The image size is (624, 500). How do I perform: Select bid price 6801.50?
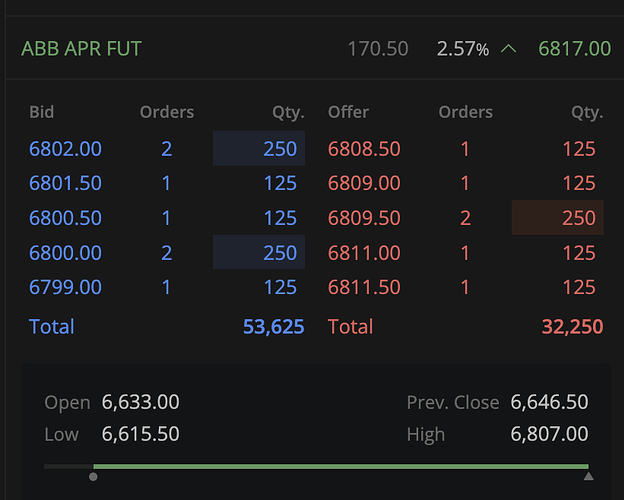point(65,183)
